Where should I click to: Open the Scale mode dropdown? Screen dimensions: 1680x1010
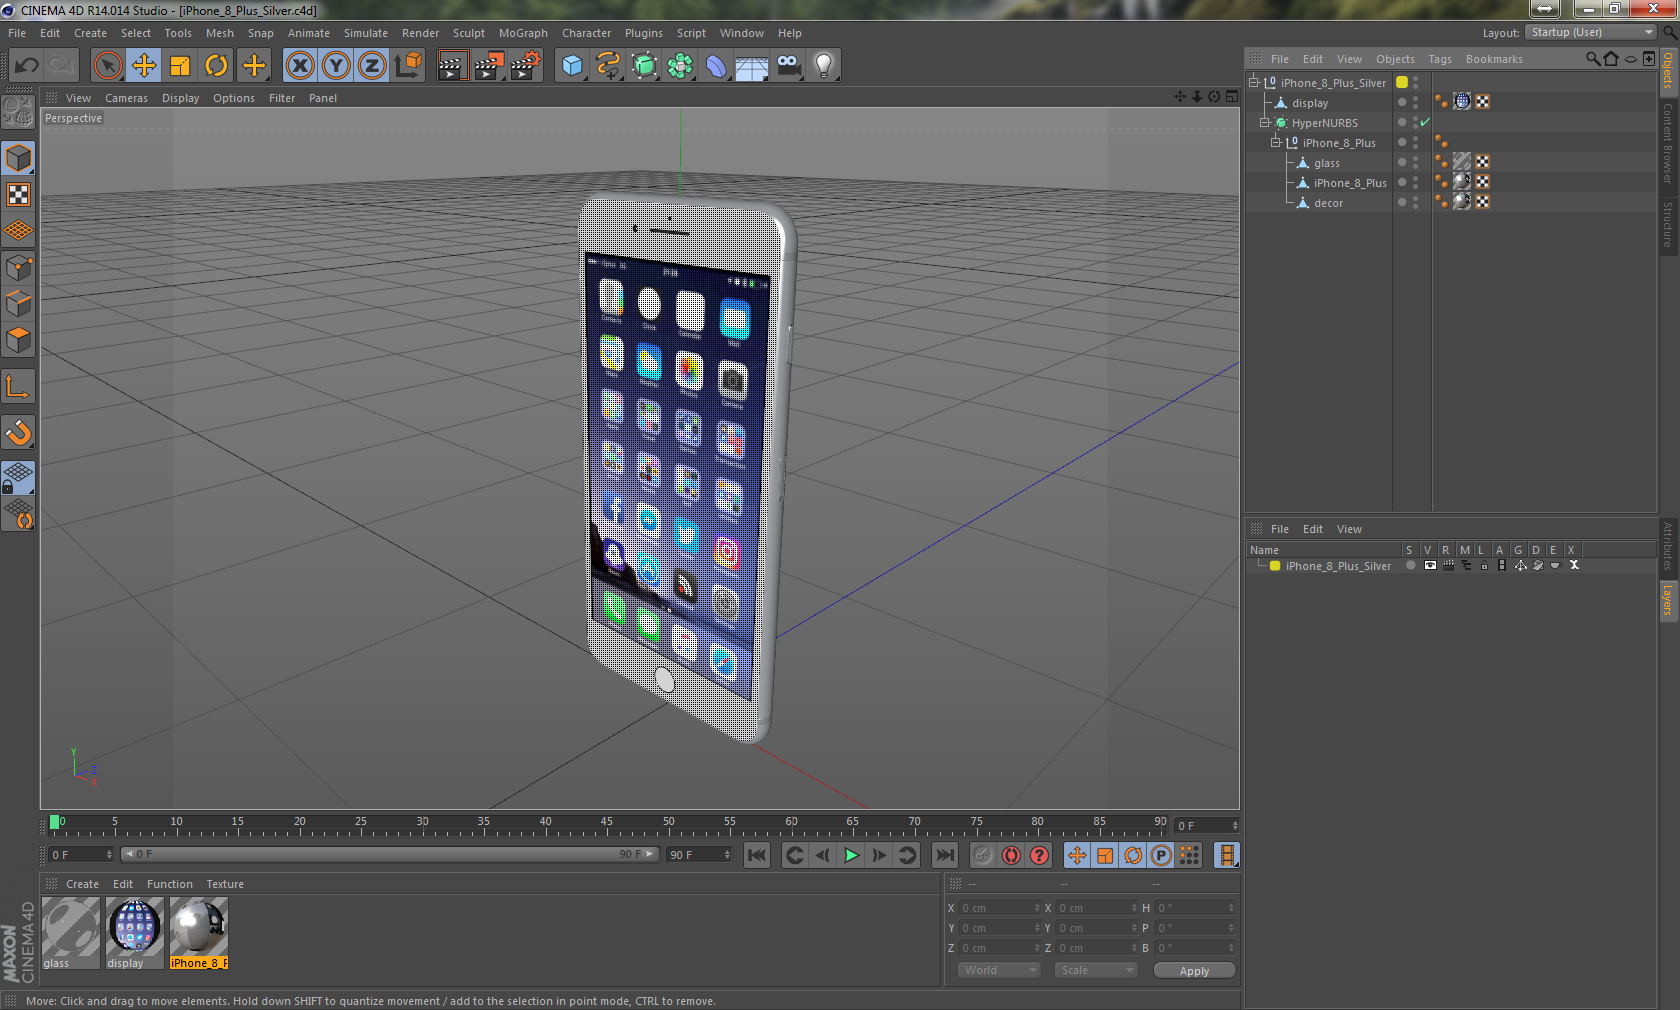1097,970
